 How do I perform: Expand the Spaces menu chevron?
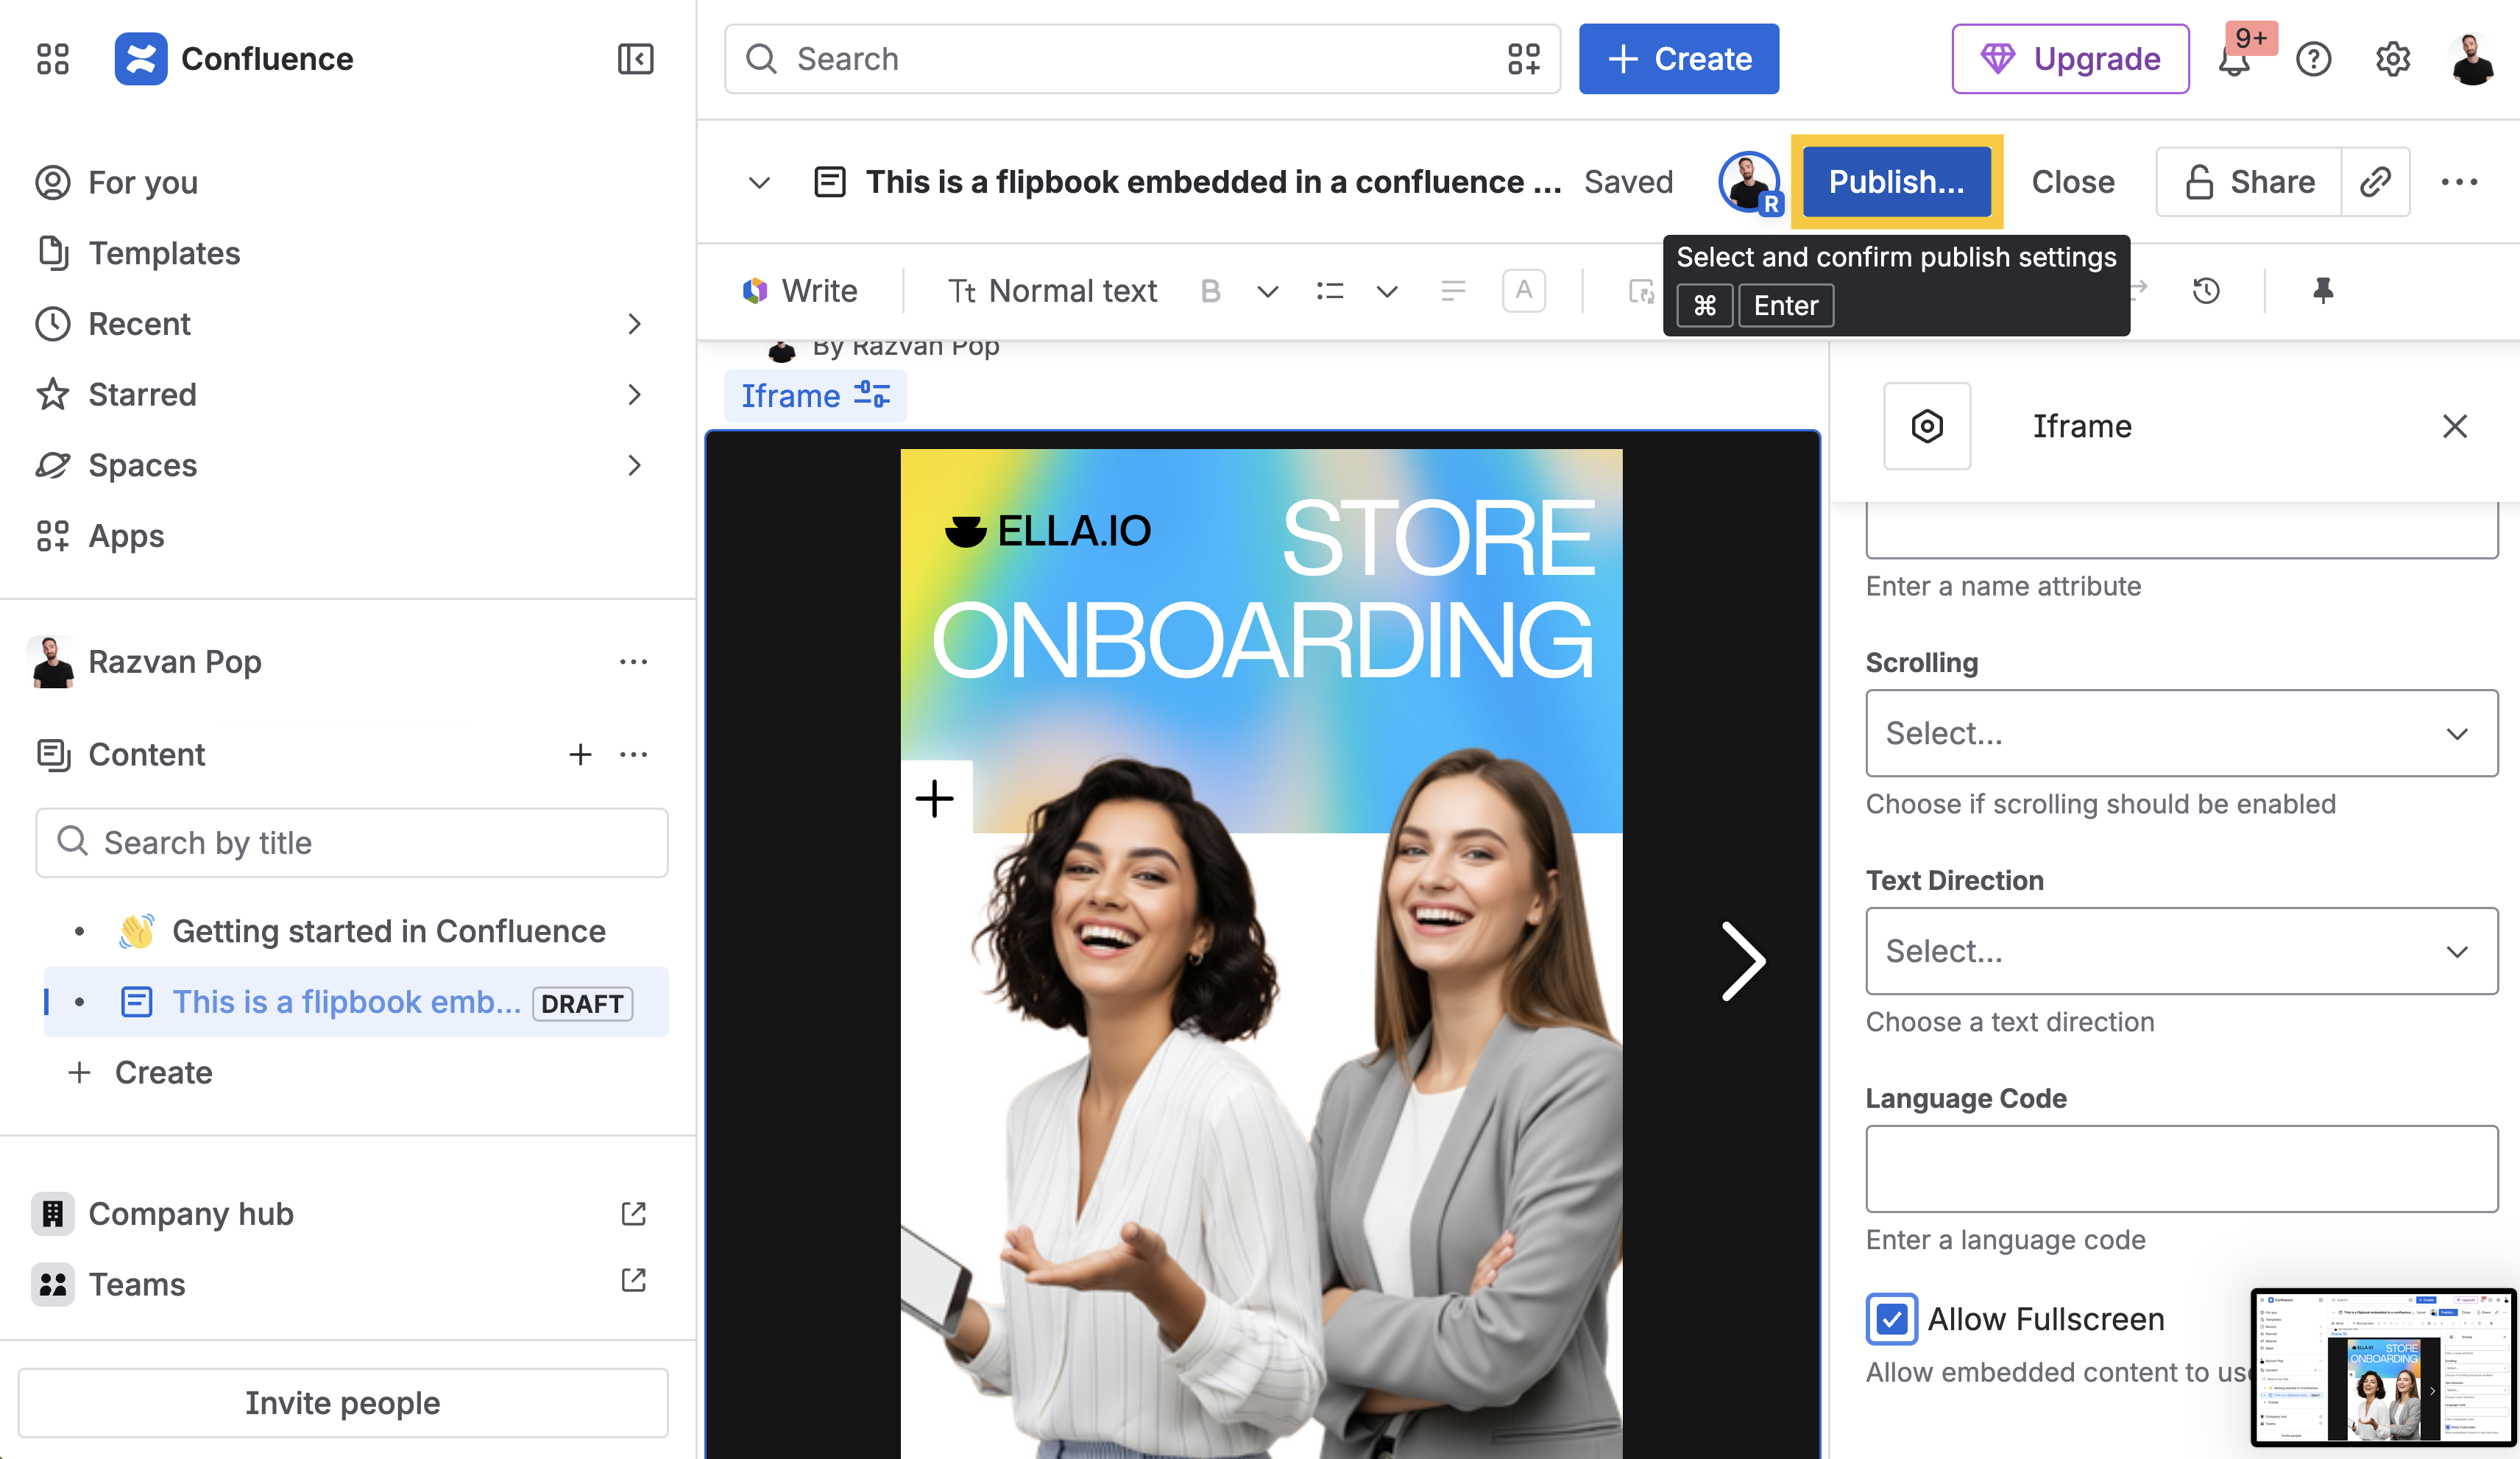[x=634, y=465]
